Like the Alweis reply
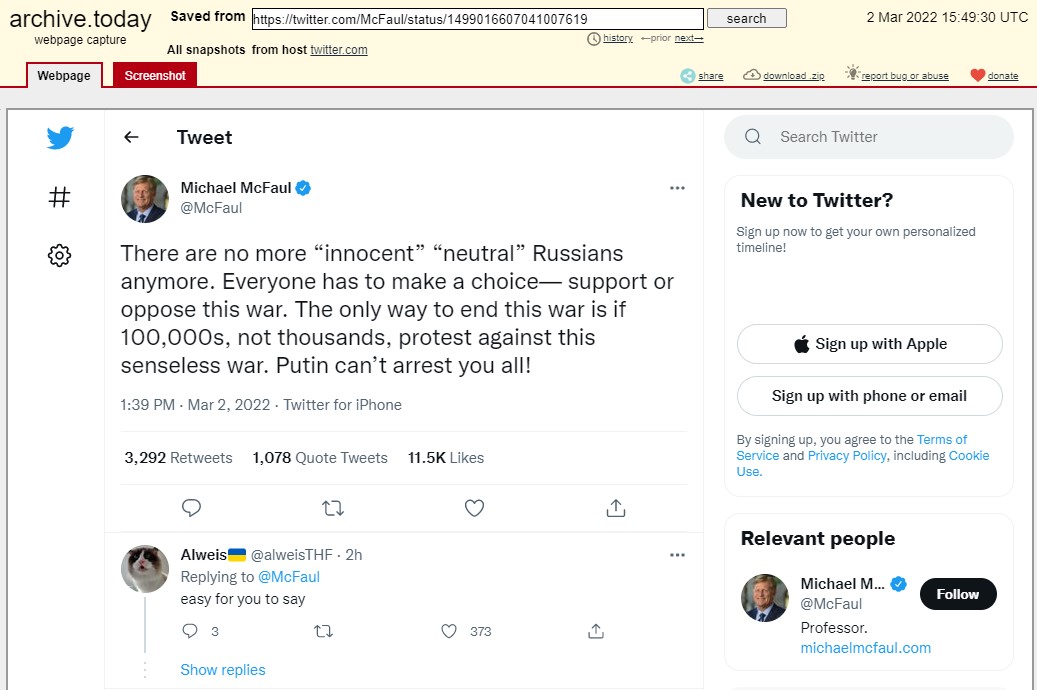 pyautogui.click(x=449, y=631)
